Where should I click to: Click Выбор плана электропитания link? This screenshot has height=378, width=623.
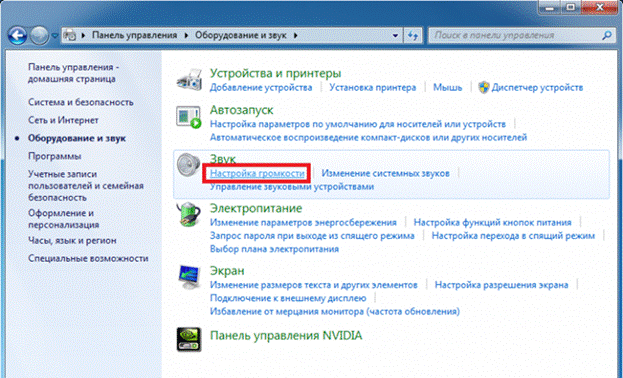click(274, 249)
